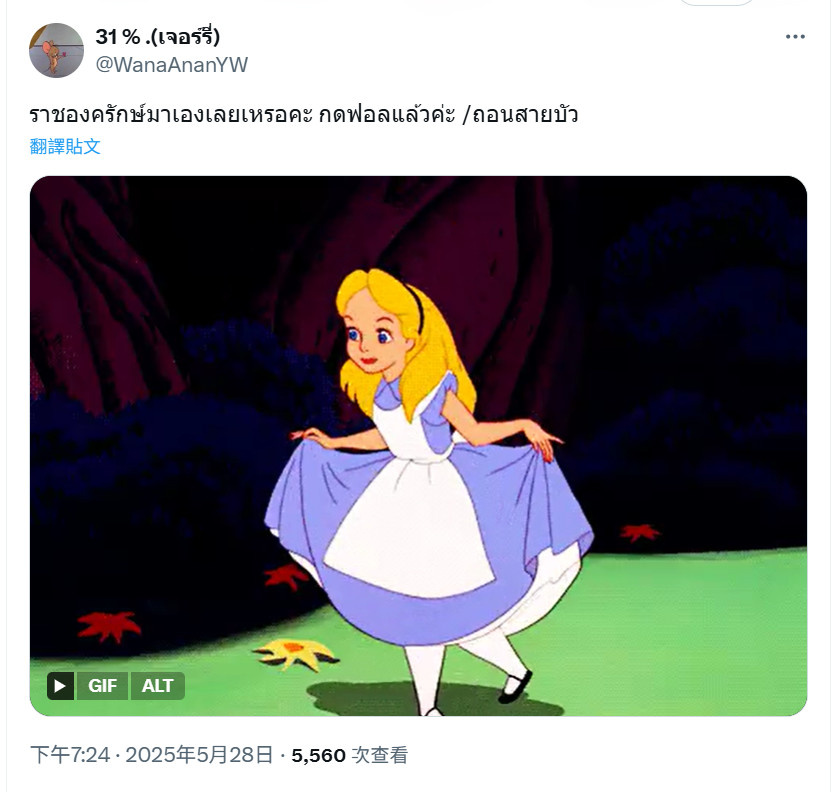Viewport: 833px width, 792px height.
Task: Open the display name 31 % .(เจอร์รี่)
Action: [157, 37]
